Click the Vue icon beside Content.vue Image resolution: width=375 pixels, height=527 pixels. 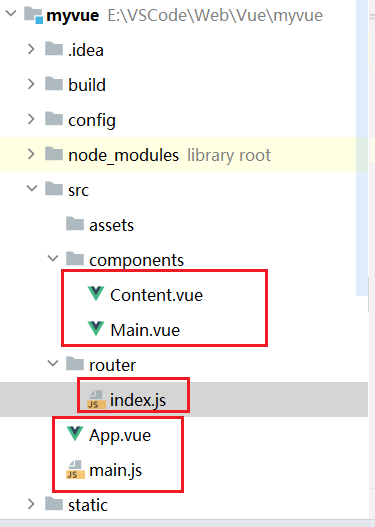pyautogui.click(x=96, y=294)
